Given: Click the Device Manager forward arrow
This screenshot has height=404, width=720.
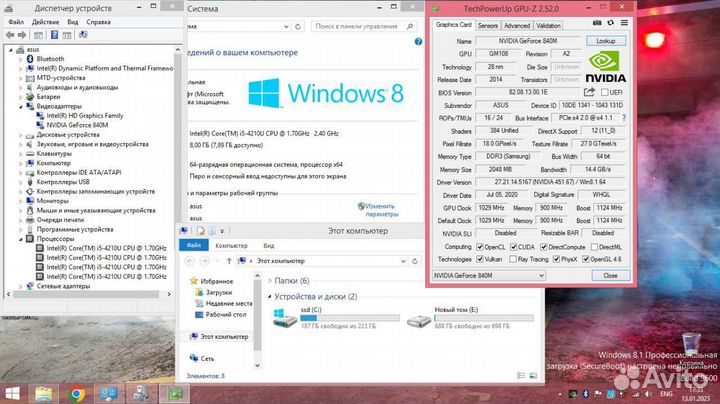Looking at the screenshot, I should click(x=22, y=35).
